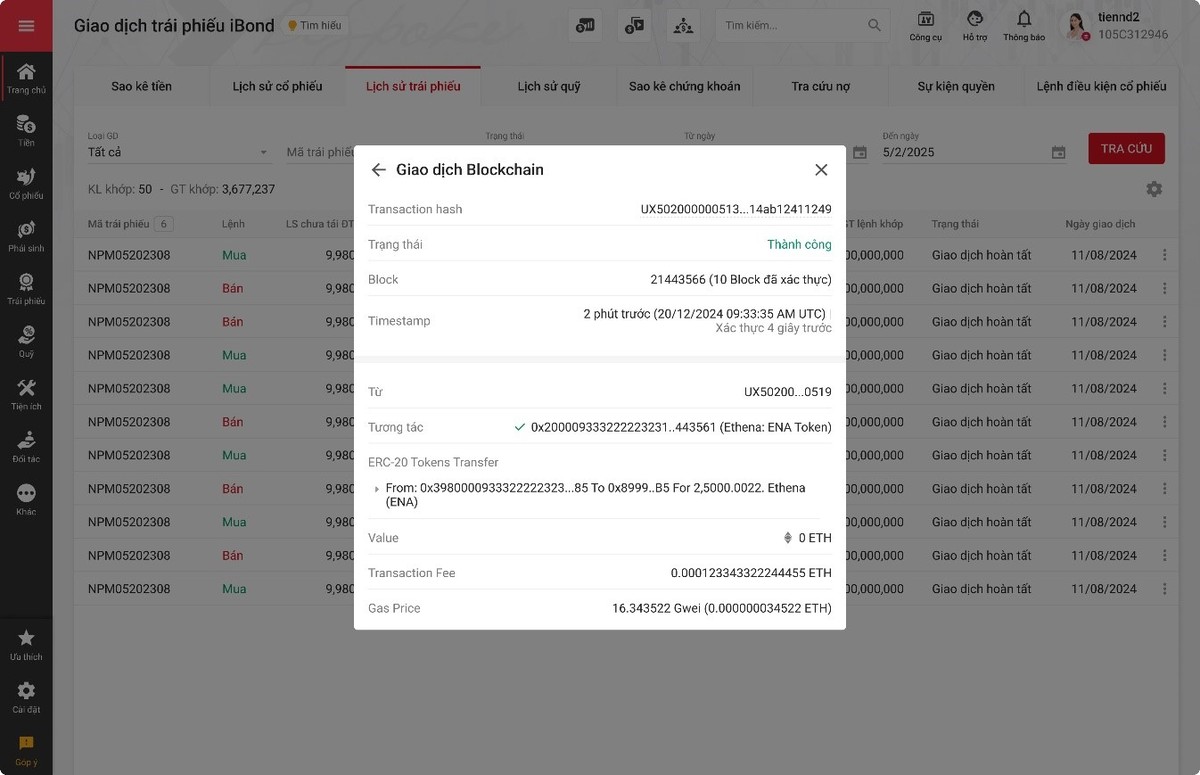Switch to the Lịch sử quỹ tab
1200x775 pixels.
[548, 86]
